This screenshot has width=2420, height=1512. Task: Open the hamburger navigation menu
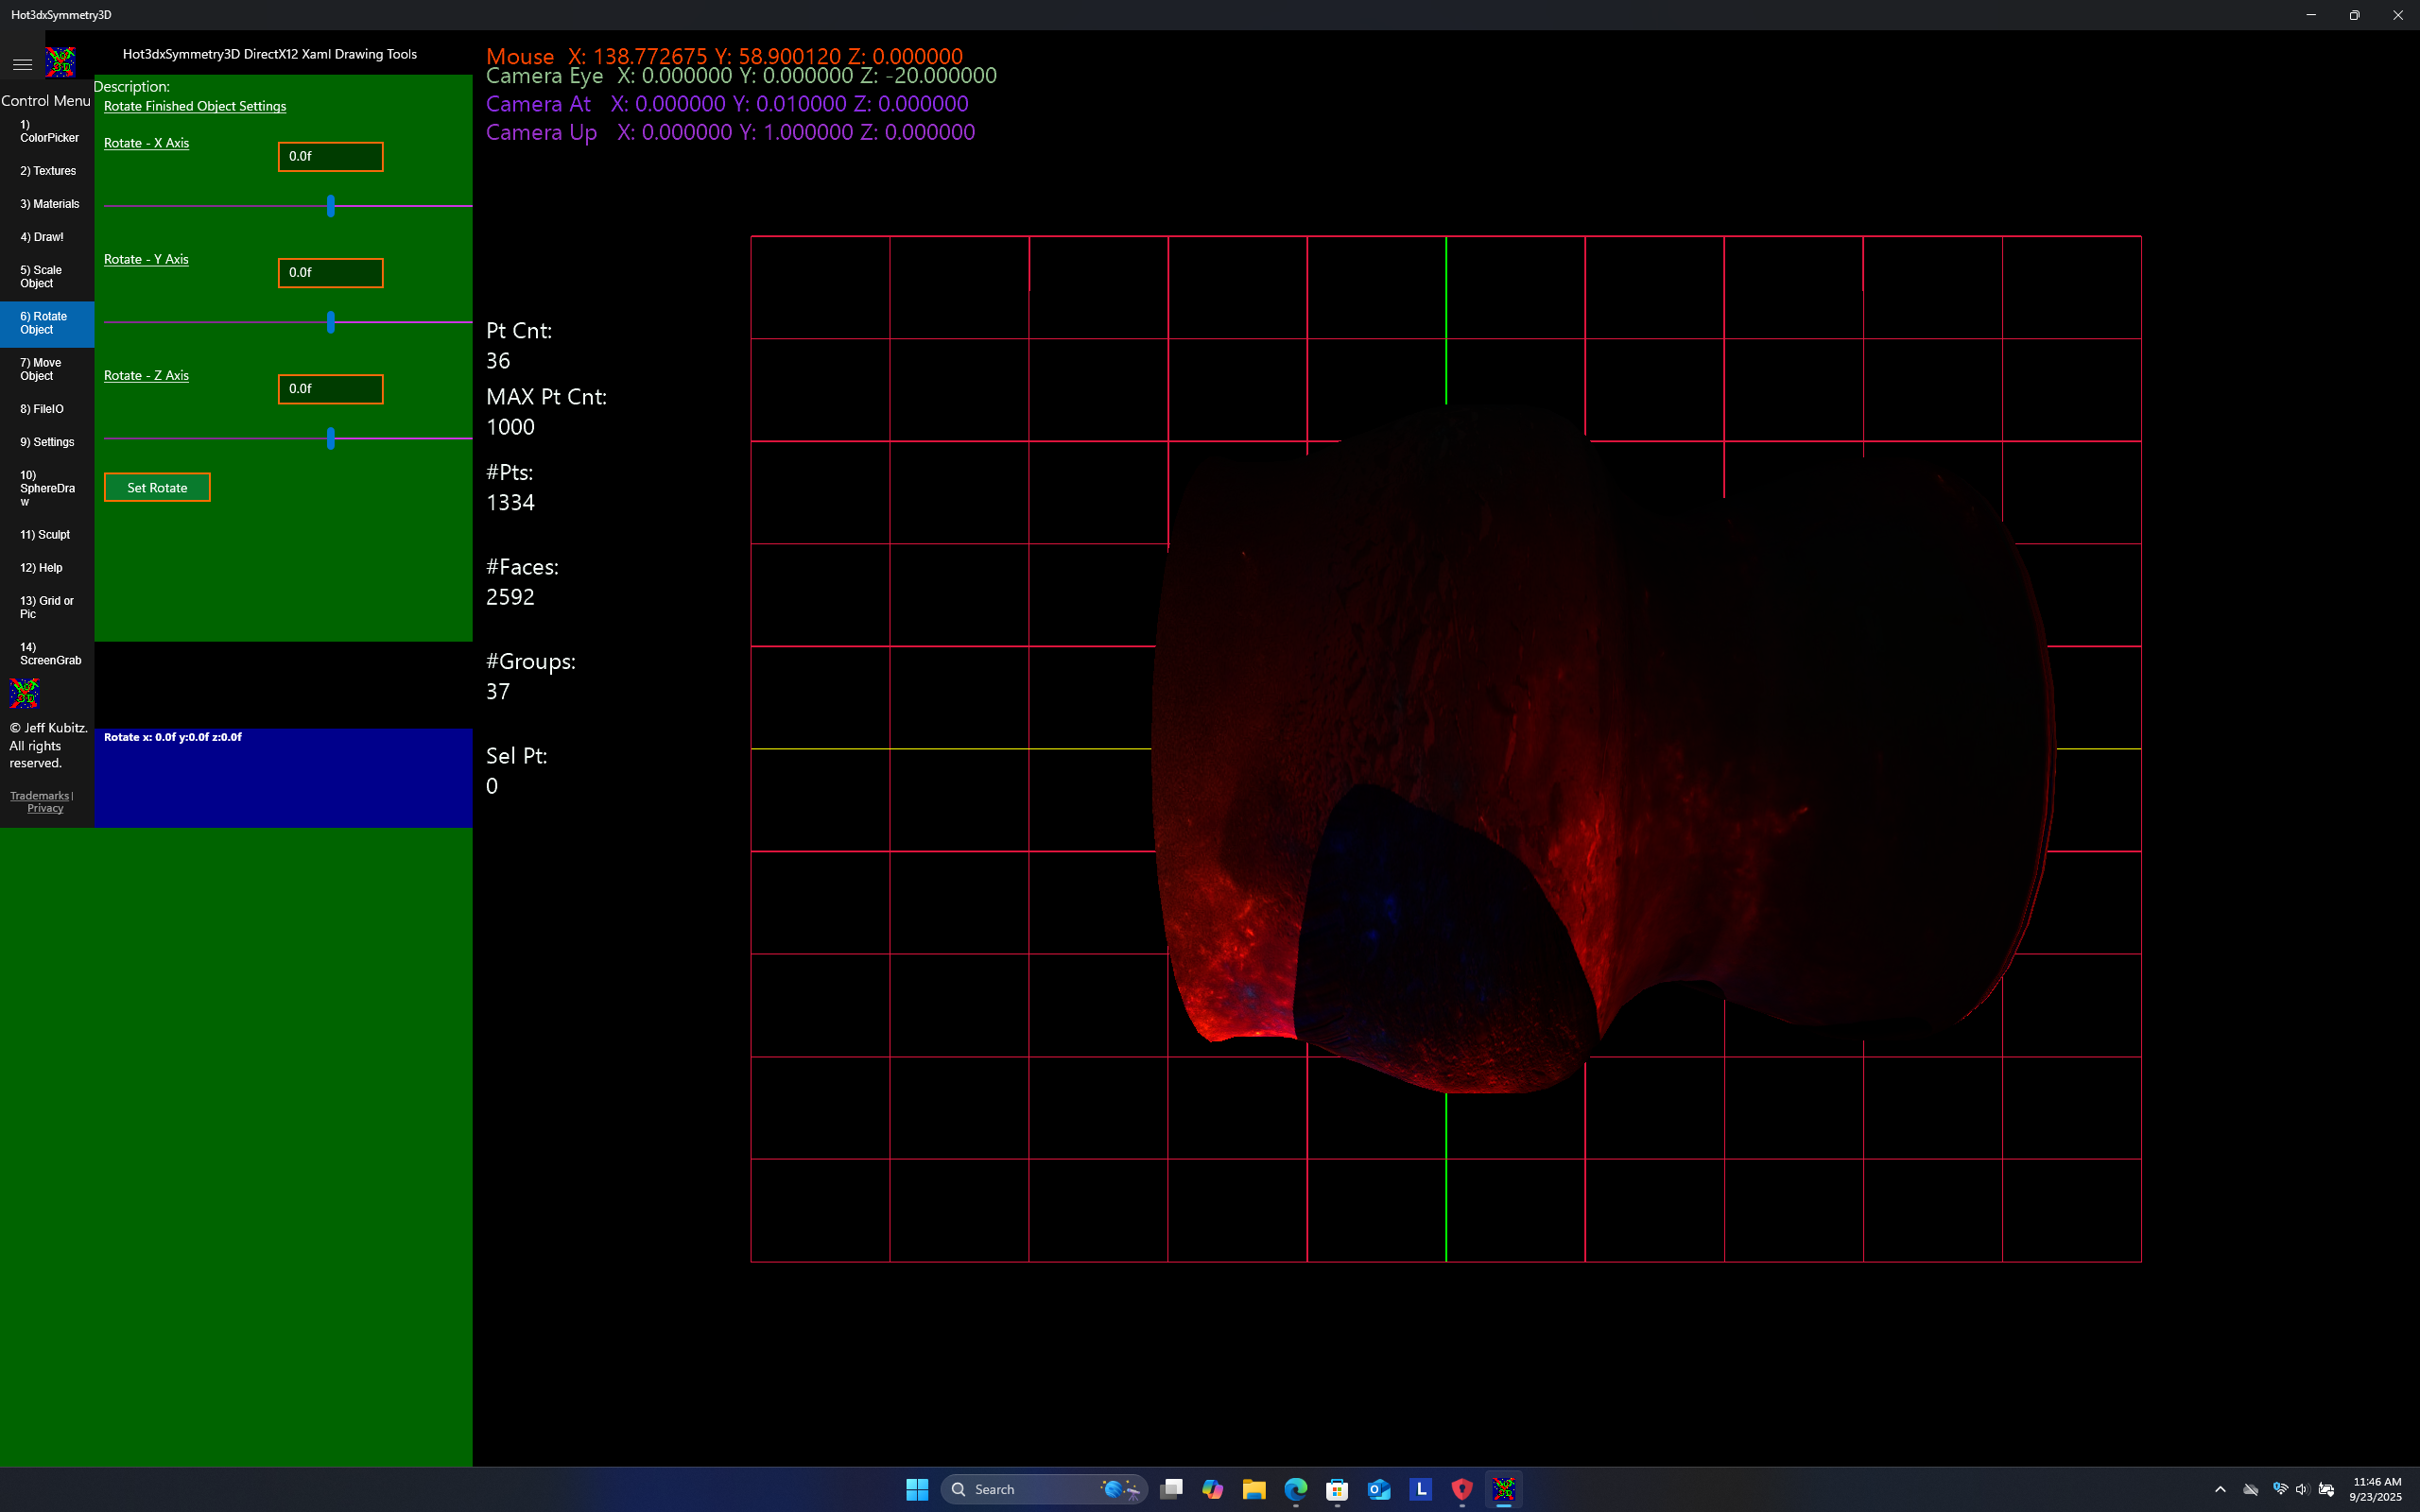(22, 63)
